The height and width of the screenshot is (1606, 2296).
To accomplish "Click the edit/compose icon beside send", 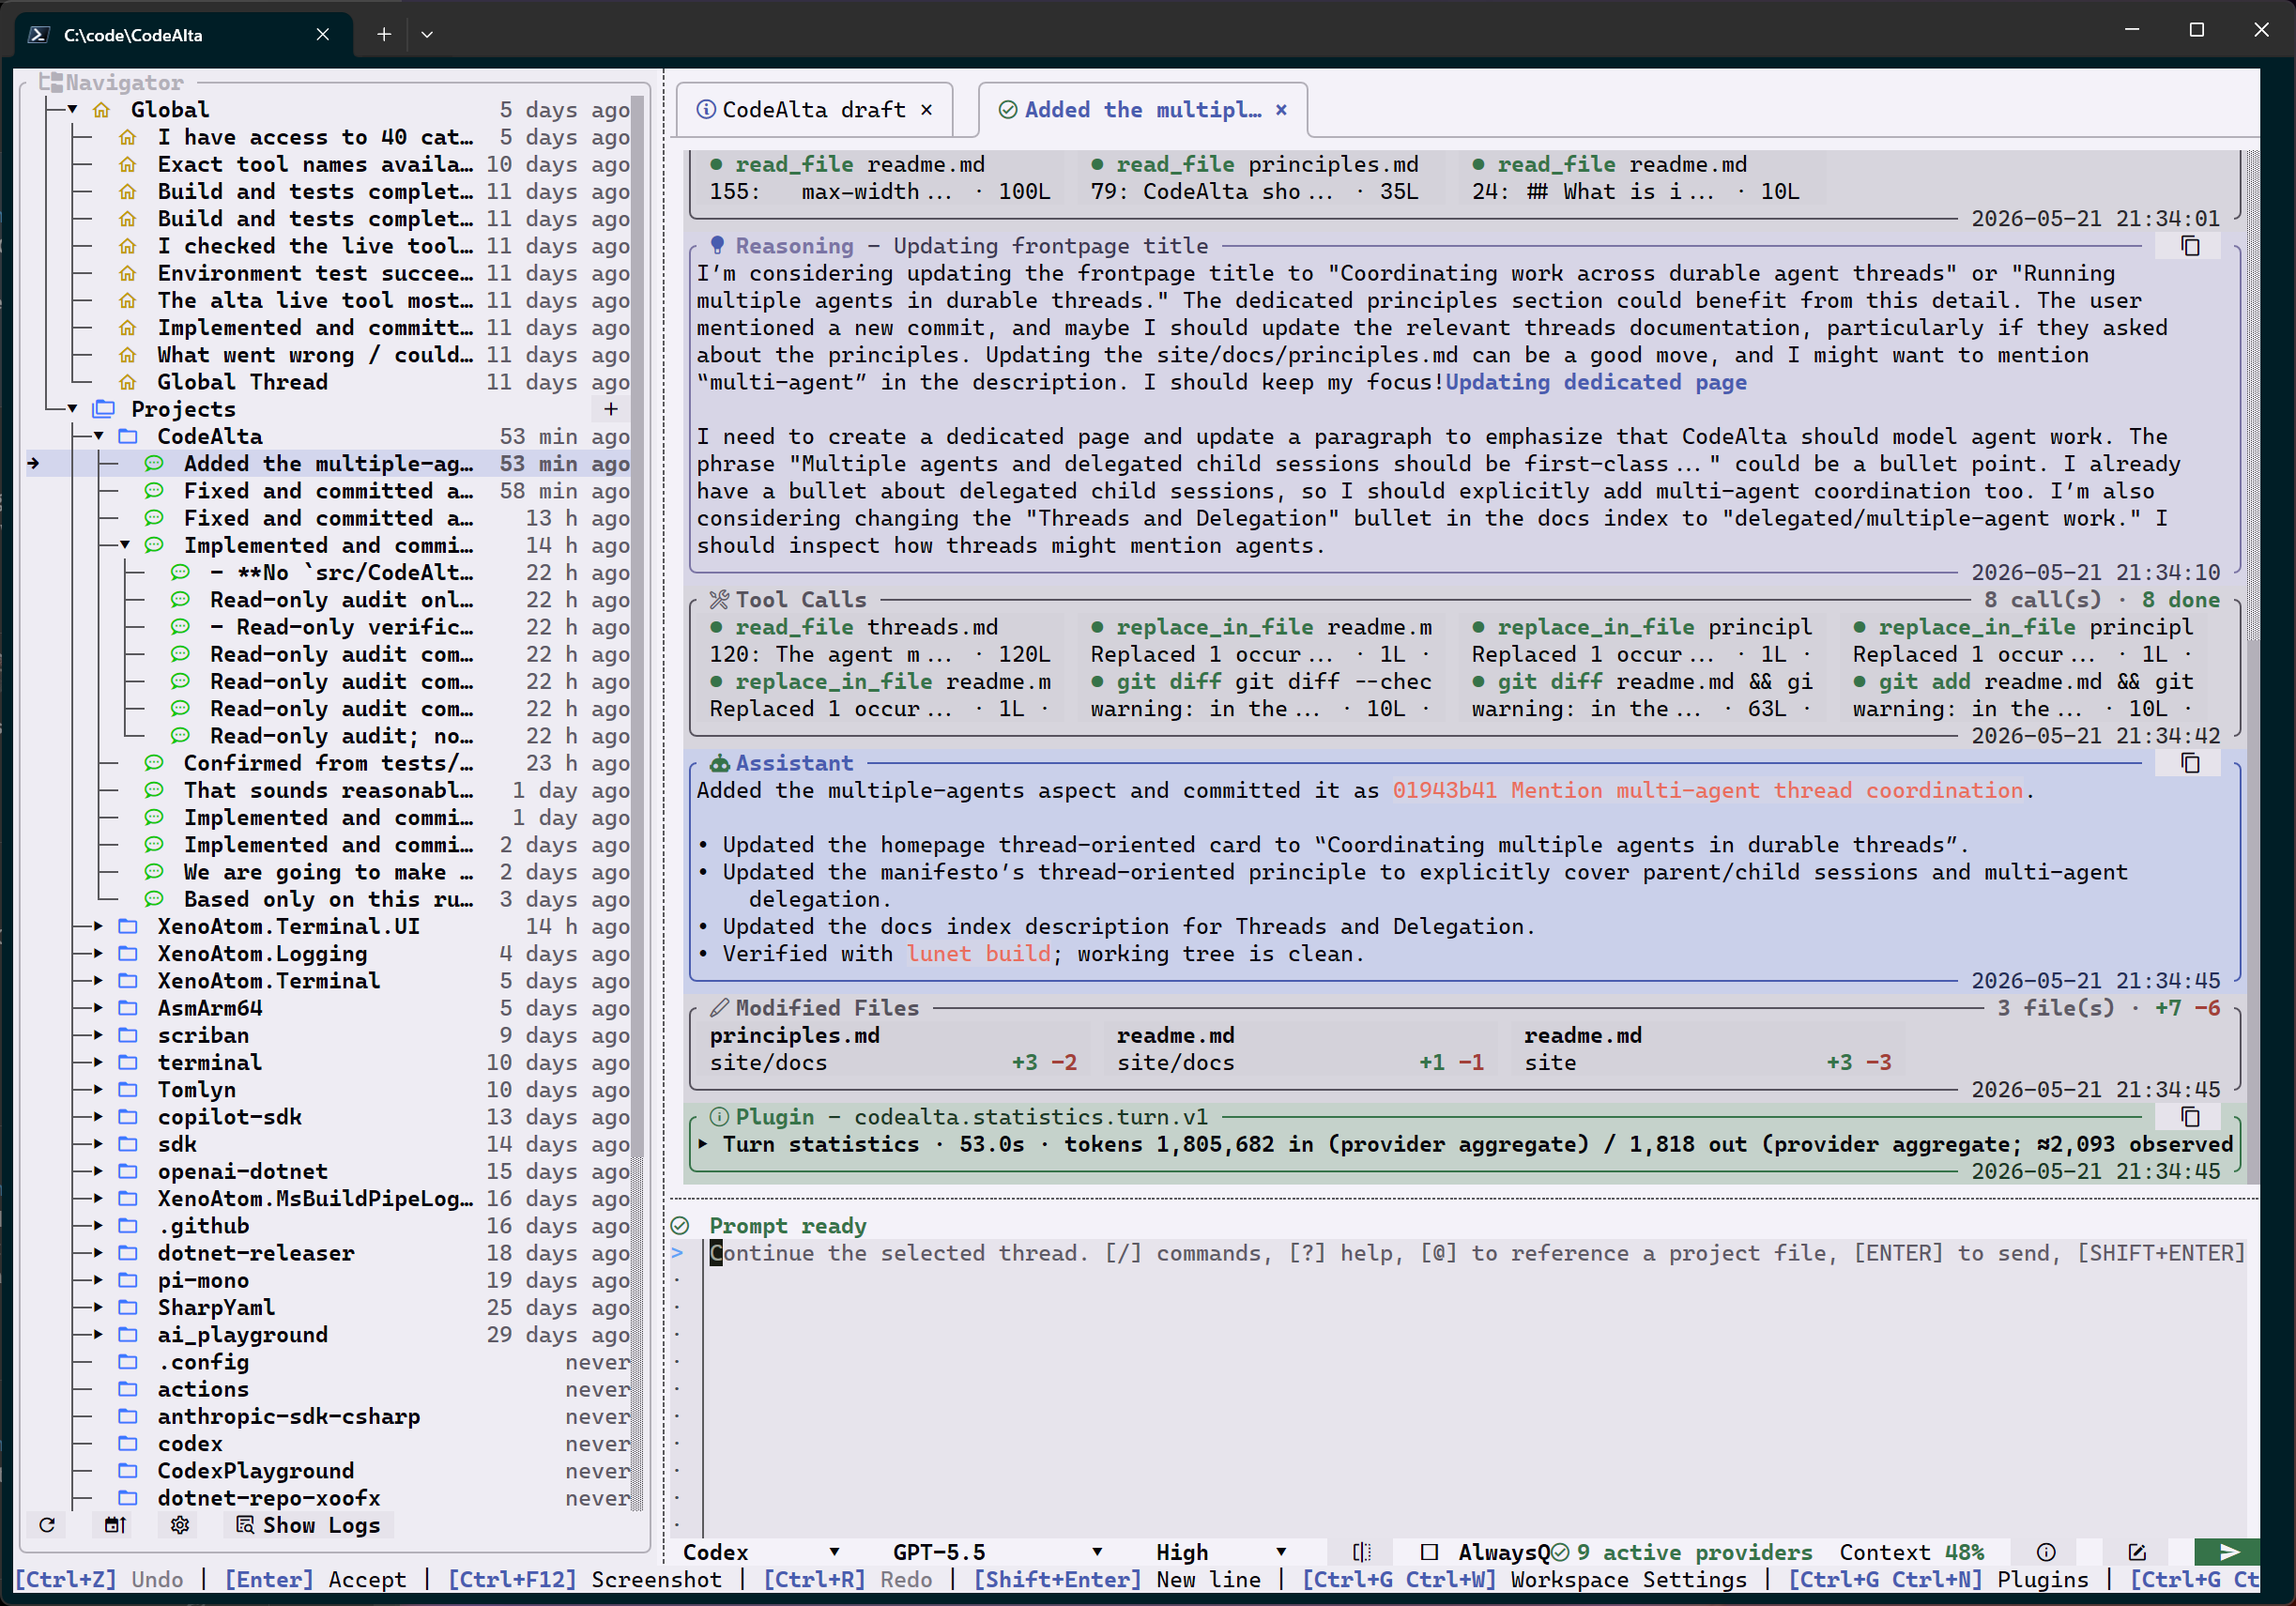I will (x=2136, y=1552).
